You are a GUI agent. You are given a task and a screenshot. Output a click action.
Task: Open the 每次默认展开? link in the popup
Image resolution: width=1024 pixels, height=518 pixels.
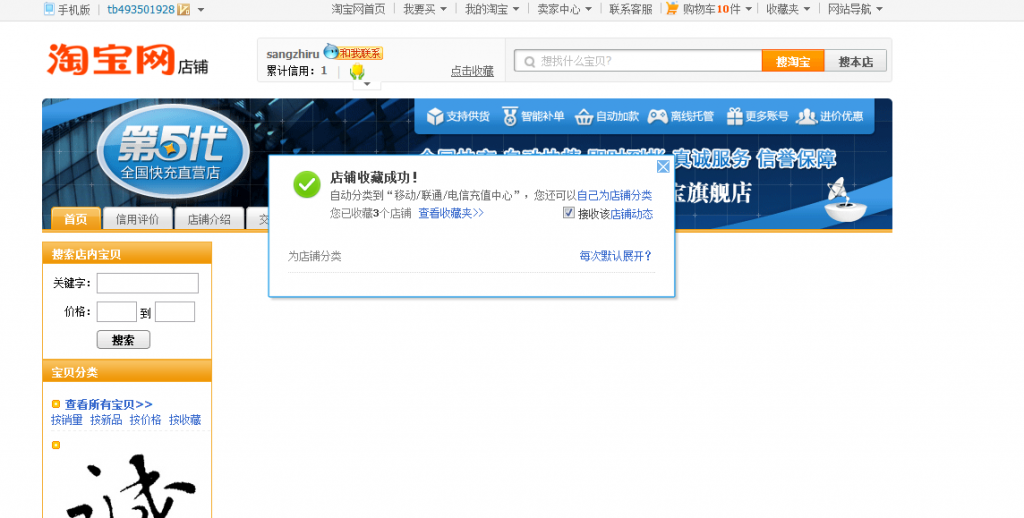(x=616, y=256)
